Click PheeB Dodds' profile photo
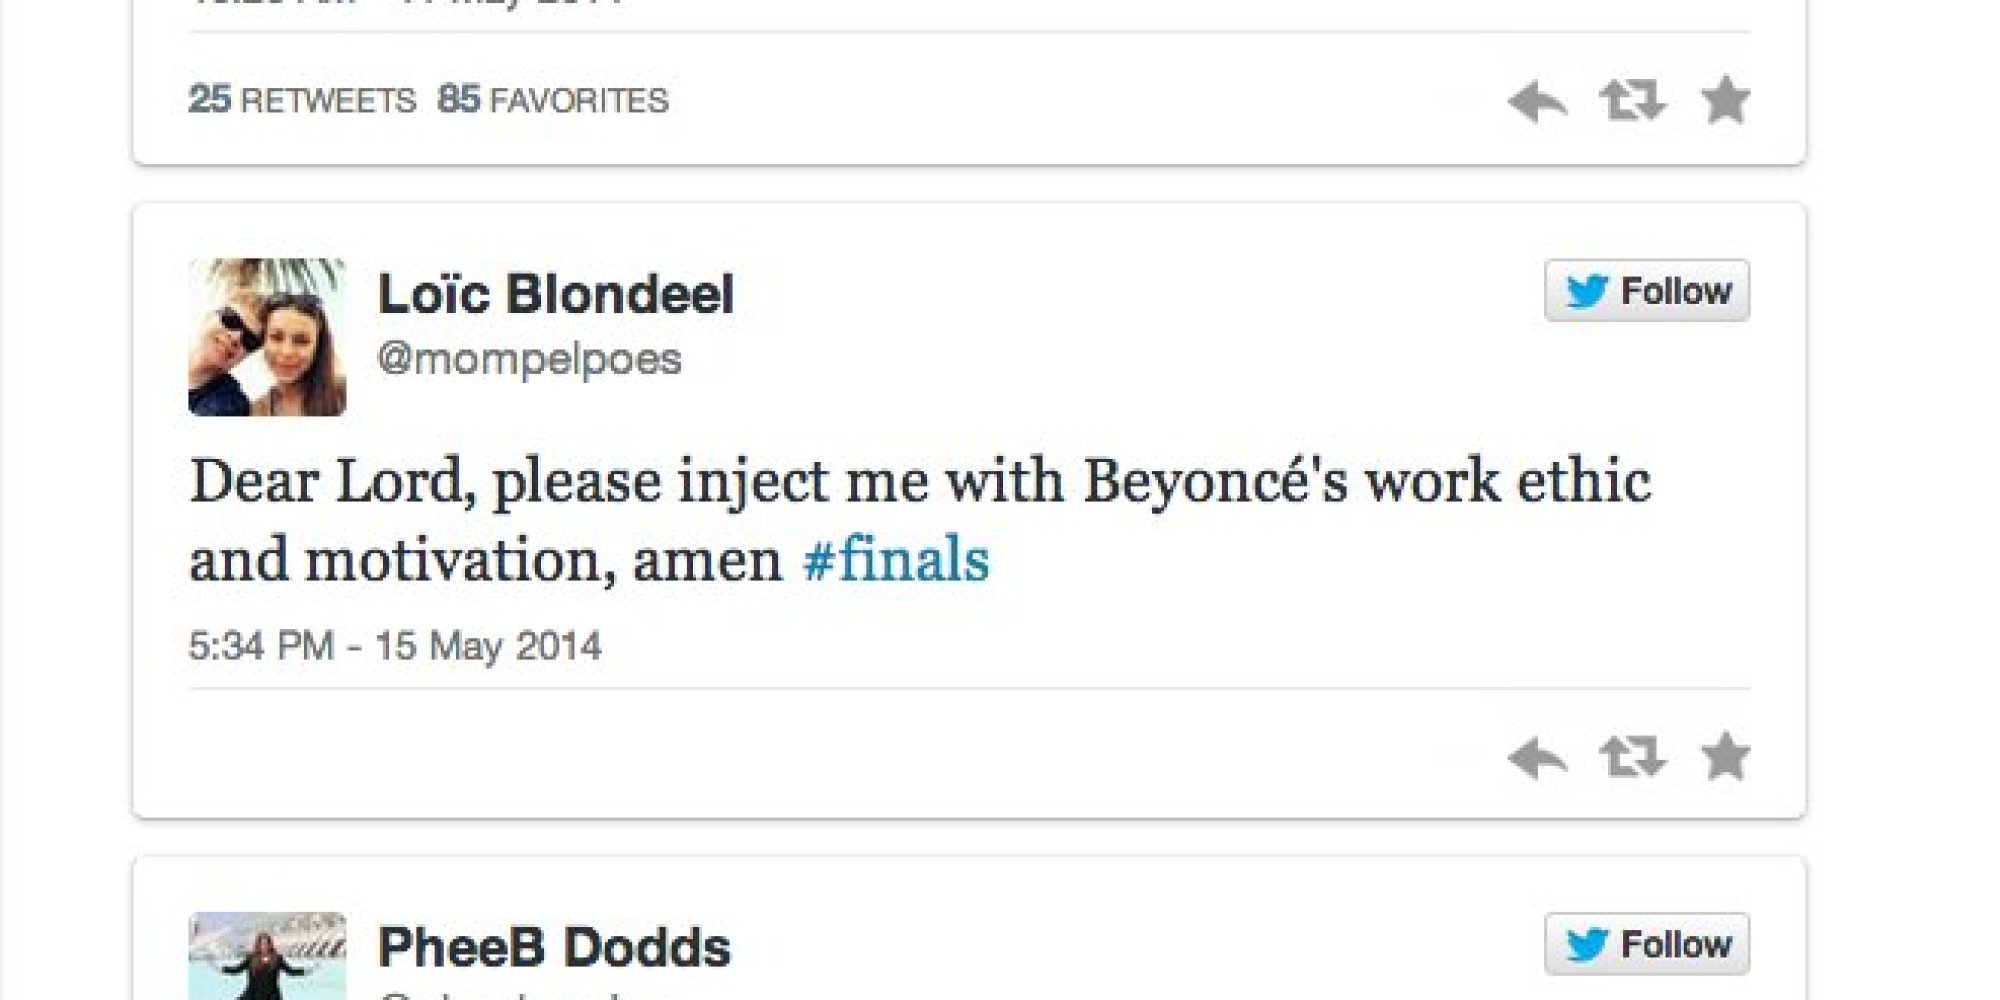 click(x=267, y=956)
